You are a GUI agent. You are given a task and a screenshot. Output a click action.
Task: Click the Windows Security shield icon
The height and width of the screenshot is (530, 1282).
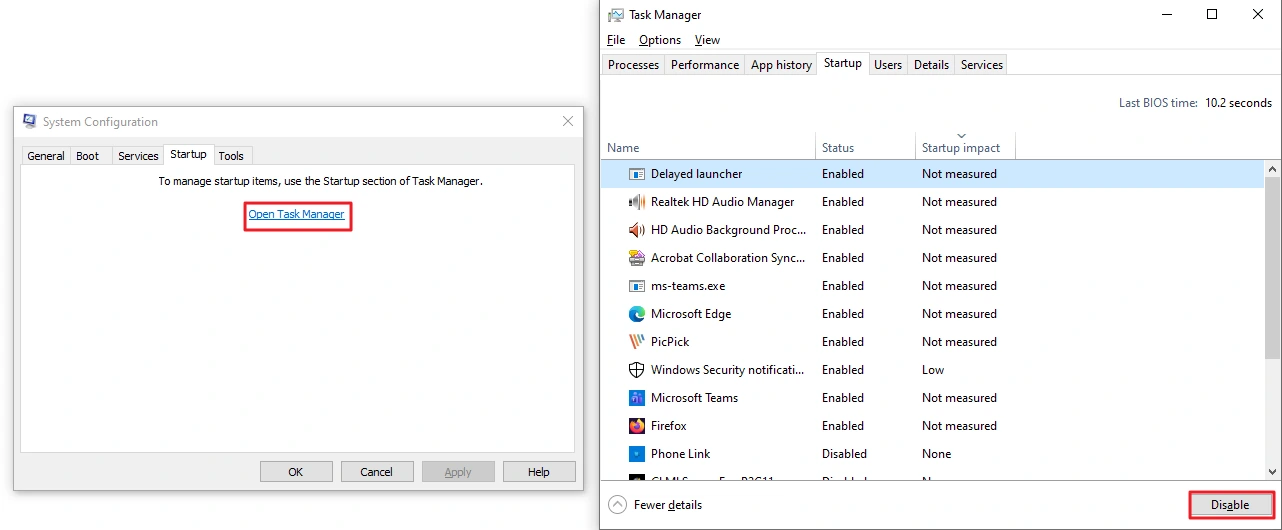636,370
